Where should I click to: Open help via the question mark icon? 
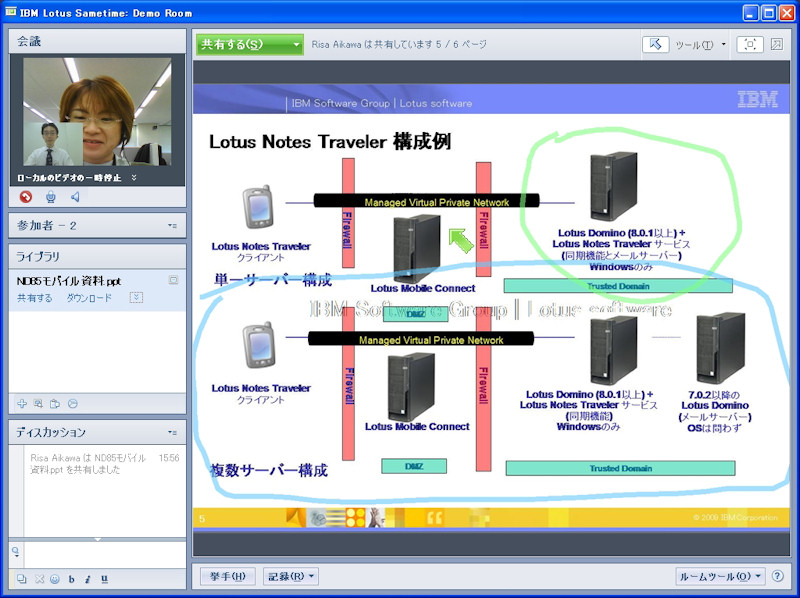(x=778, y=576)
